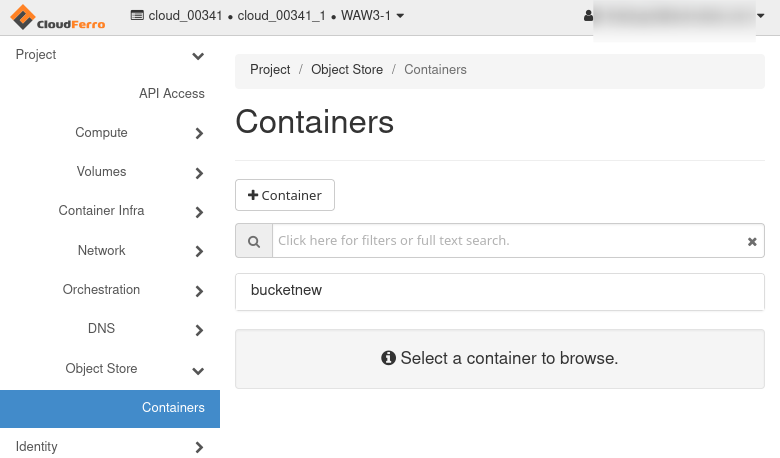Open the API Access page
Image resolution: width=780 pixels, height=458 pixels.
coord(171,94)
